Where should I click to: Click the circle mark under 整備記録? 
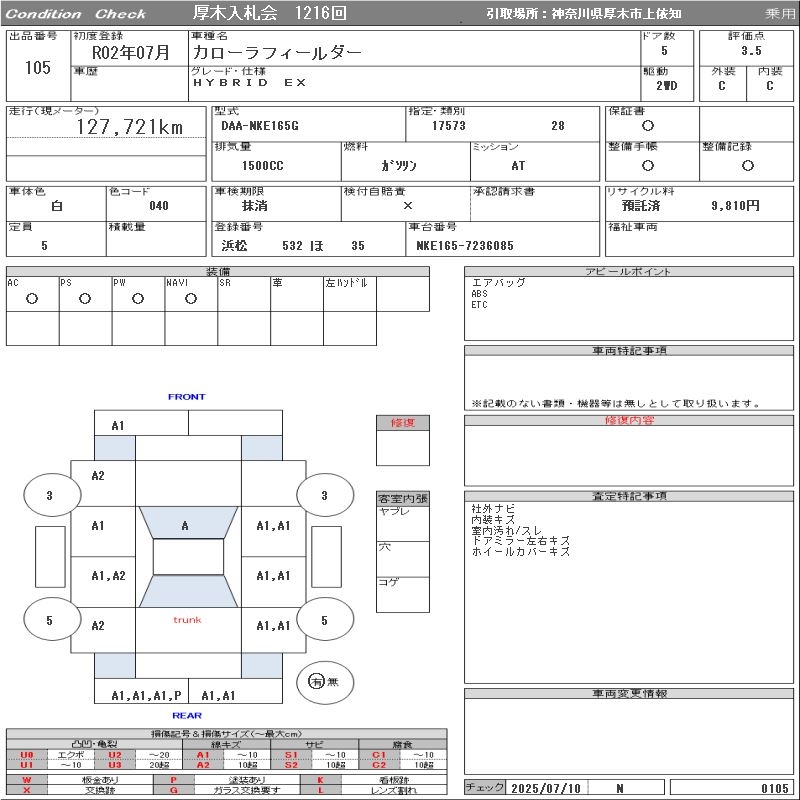coord(747,165)
